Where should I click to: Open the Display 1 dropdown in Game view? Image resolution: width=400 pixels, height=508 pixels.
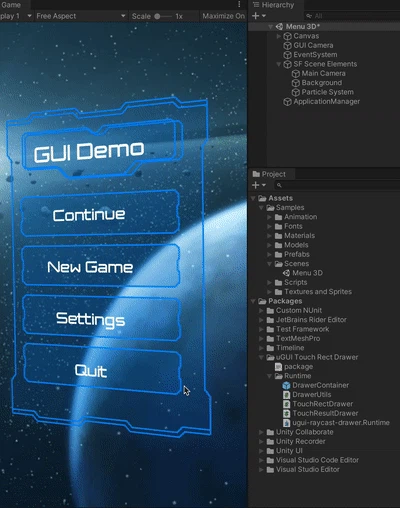(x=16, y=16)
